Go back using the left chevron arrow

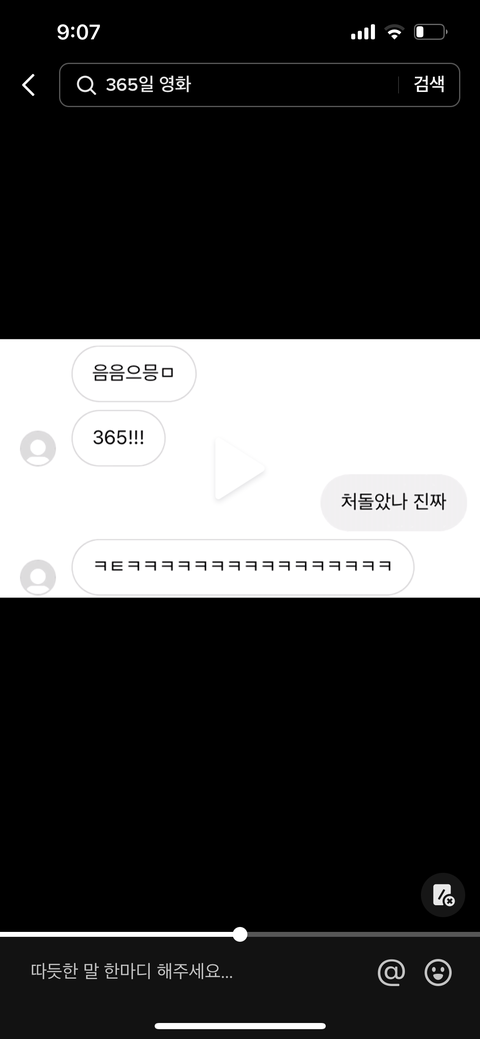point(29,85)
